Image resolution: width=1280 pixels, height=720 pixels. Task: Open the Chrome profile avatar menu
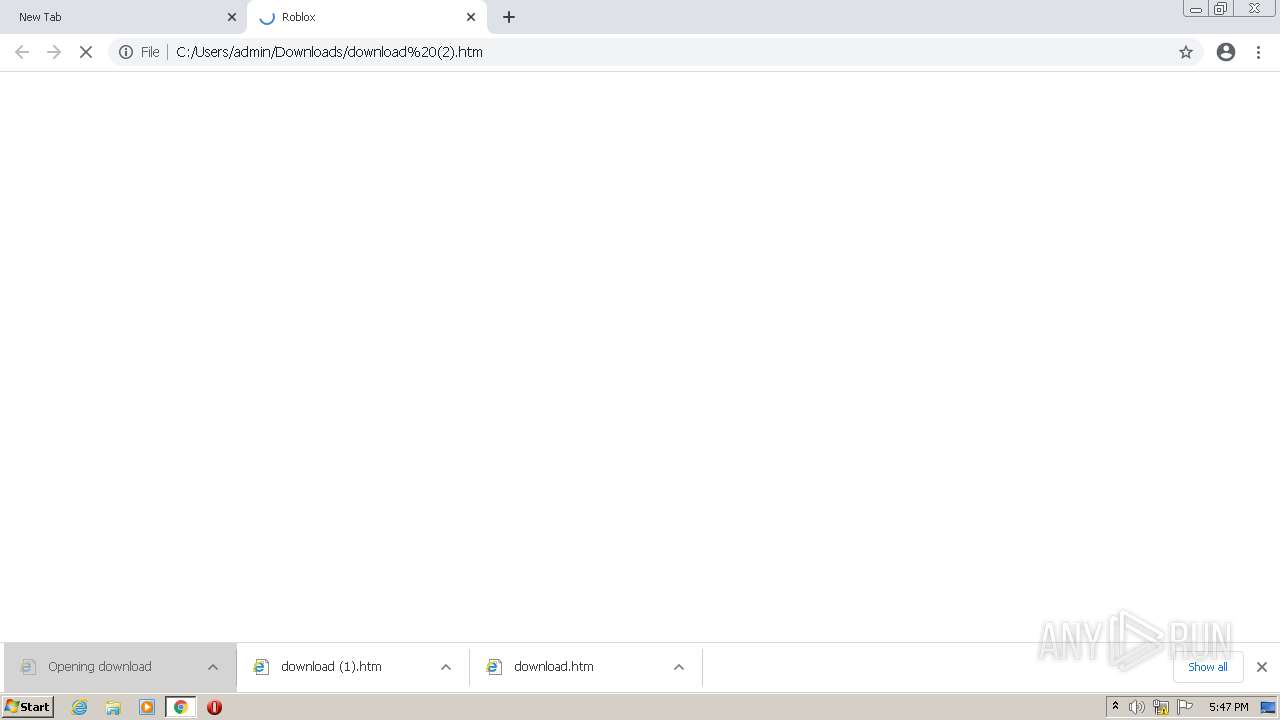[x=1226, y=52]
